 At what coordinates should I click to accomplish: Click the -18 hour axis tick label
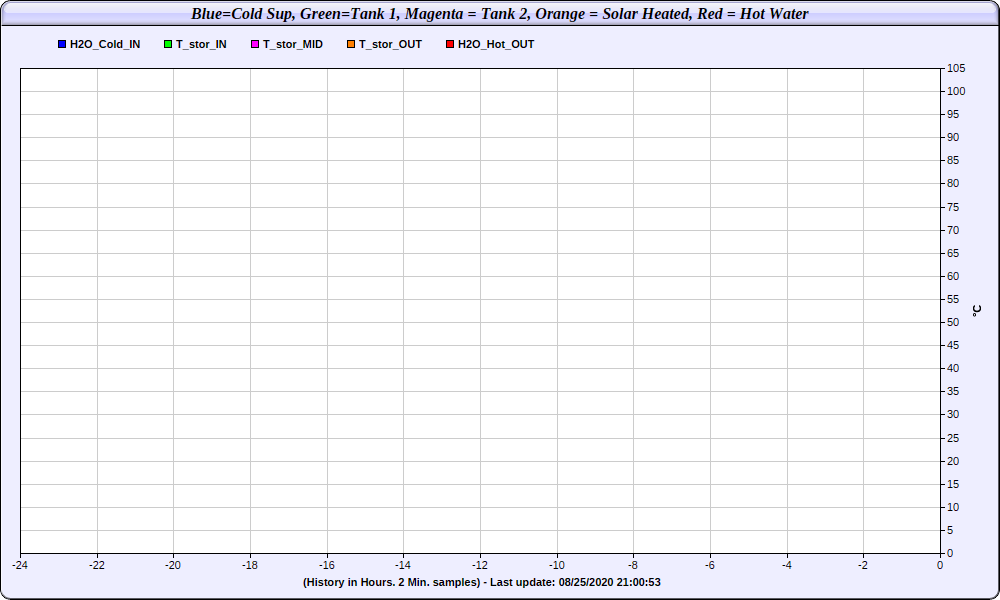click(x=250, y=565)
